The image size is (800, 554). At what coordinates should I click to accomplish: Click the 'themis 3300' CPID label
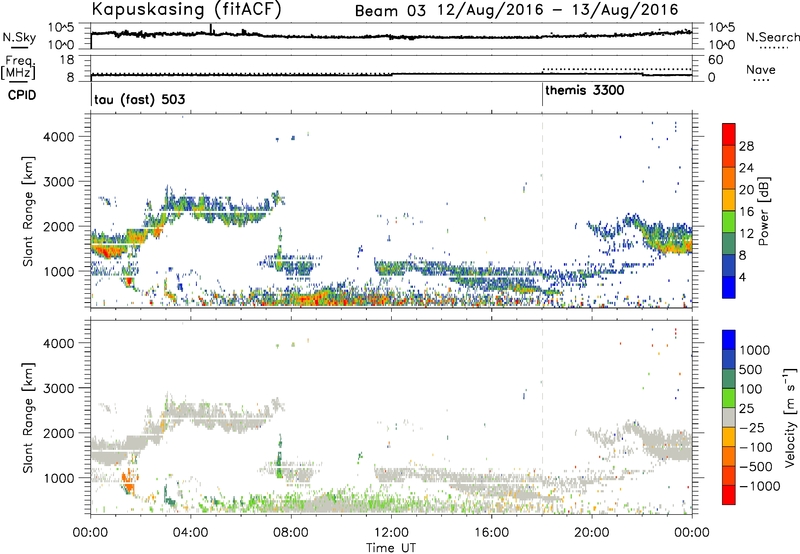[x=585, y=91]
